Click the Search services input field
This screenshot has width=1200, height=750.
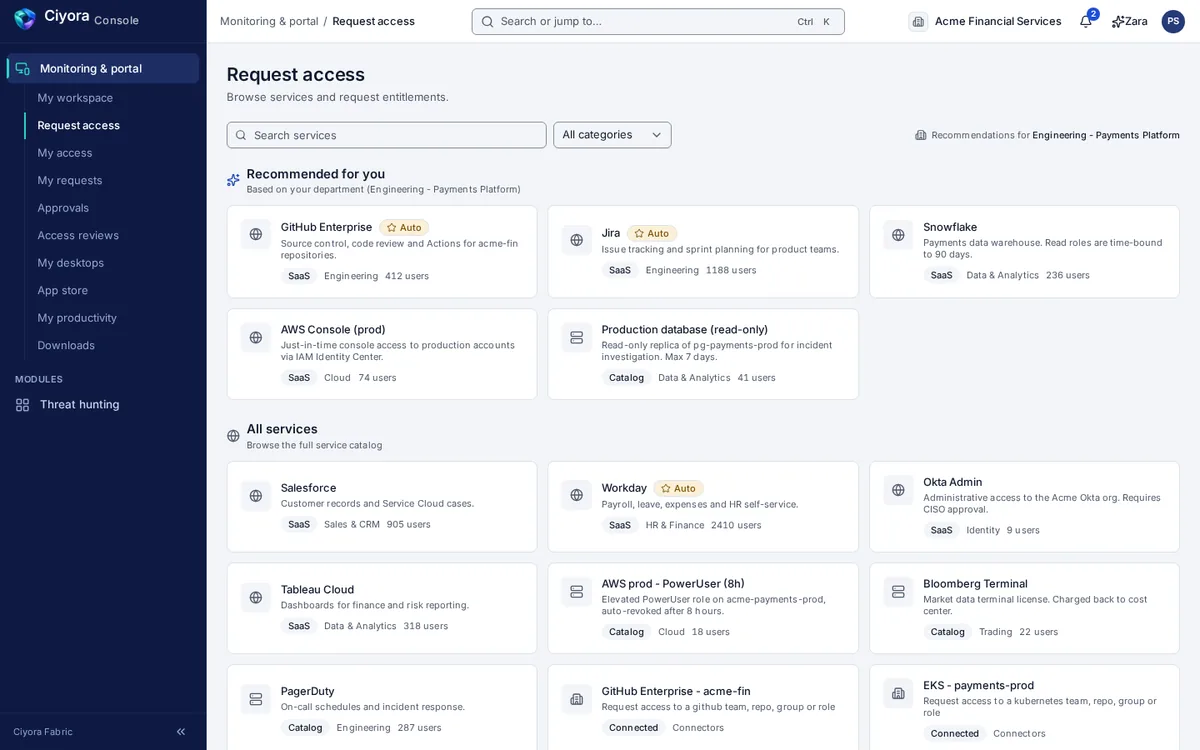pyautogui.click(x=386, y=135)
